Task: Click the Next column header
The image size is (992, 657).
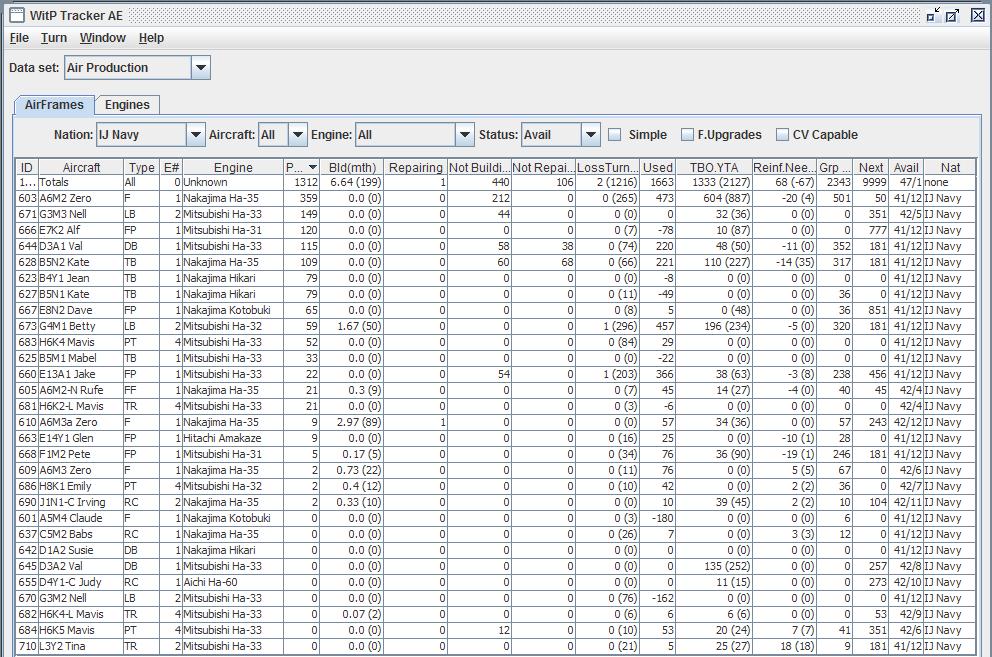Action: 871,167
